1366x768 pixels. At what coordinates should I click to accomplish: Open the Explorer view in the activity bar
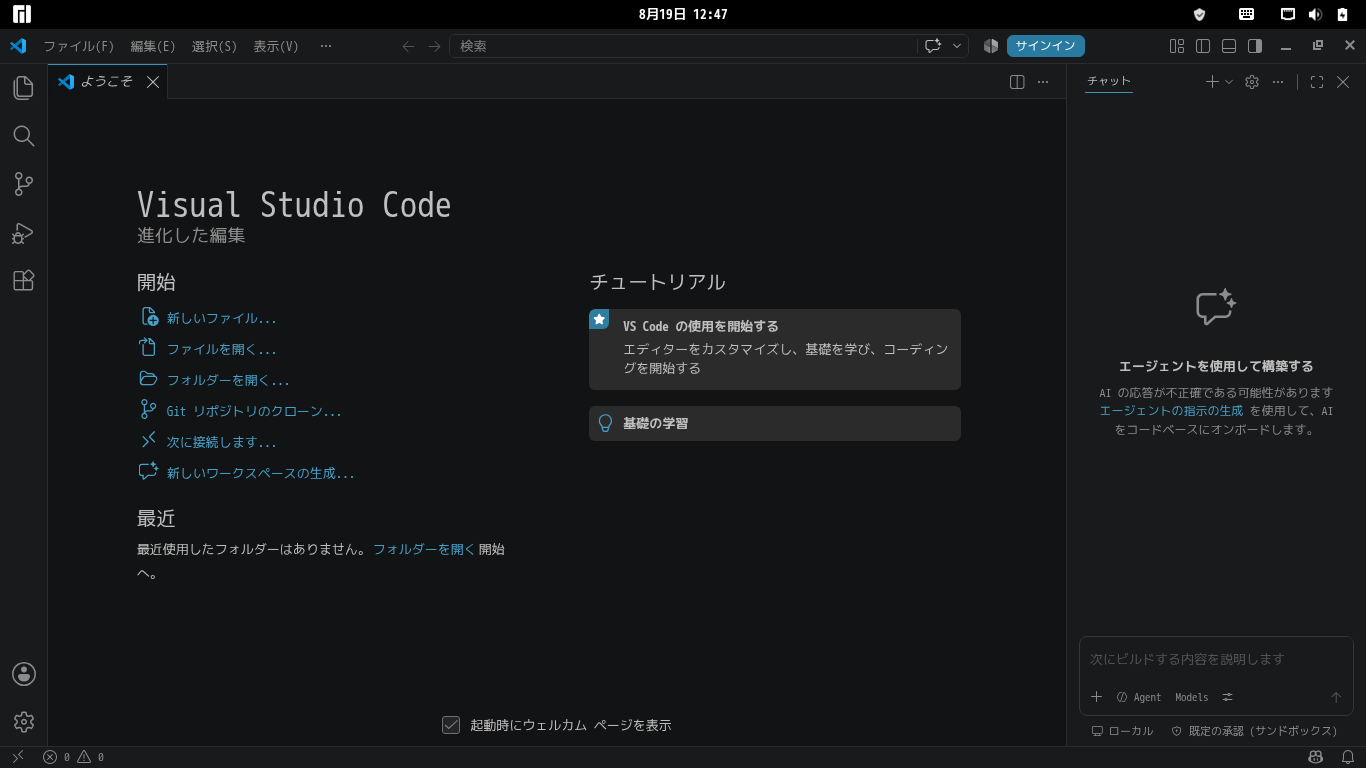tap(24, 87)
